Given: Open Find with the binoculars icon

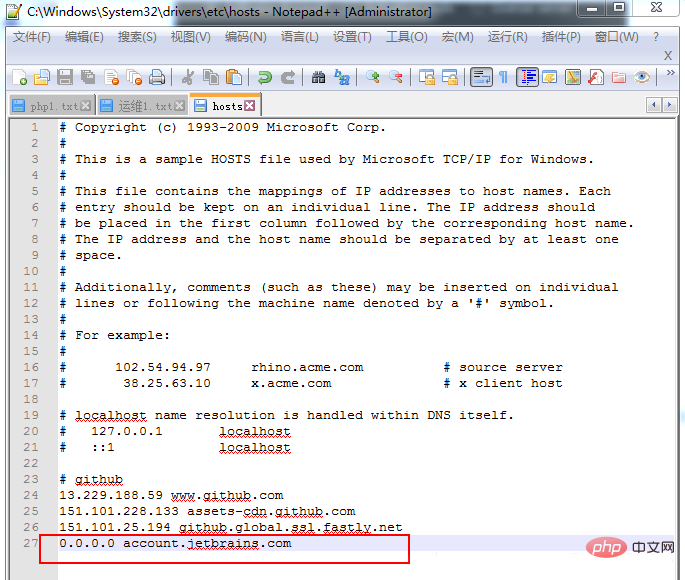Looking at the screenshot, I should click(318, 77).
